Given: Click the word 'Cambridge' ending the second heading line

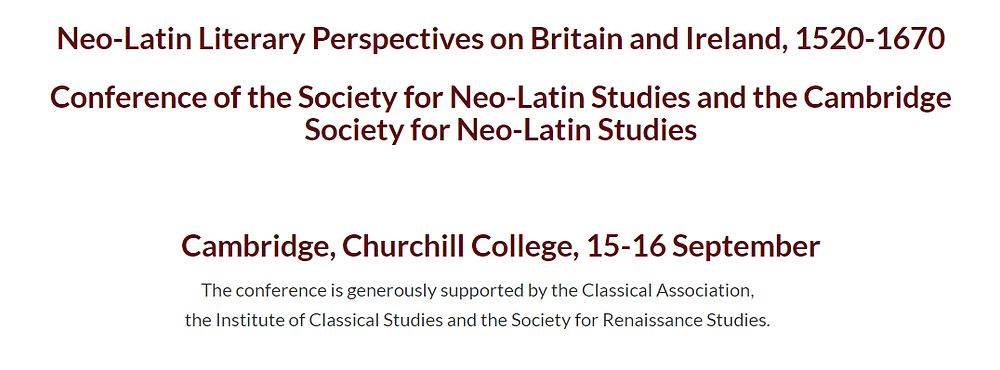Looking at the screenshot, I should (878, 99).
